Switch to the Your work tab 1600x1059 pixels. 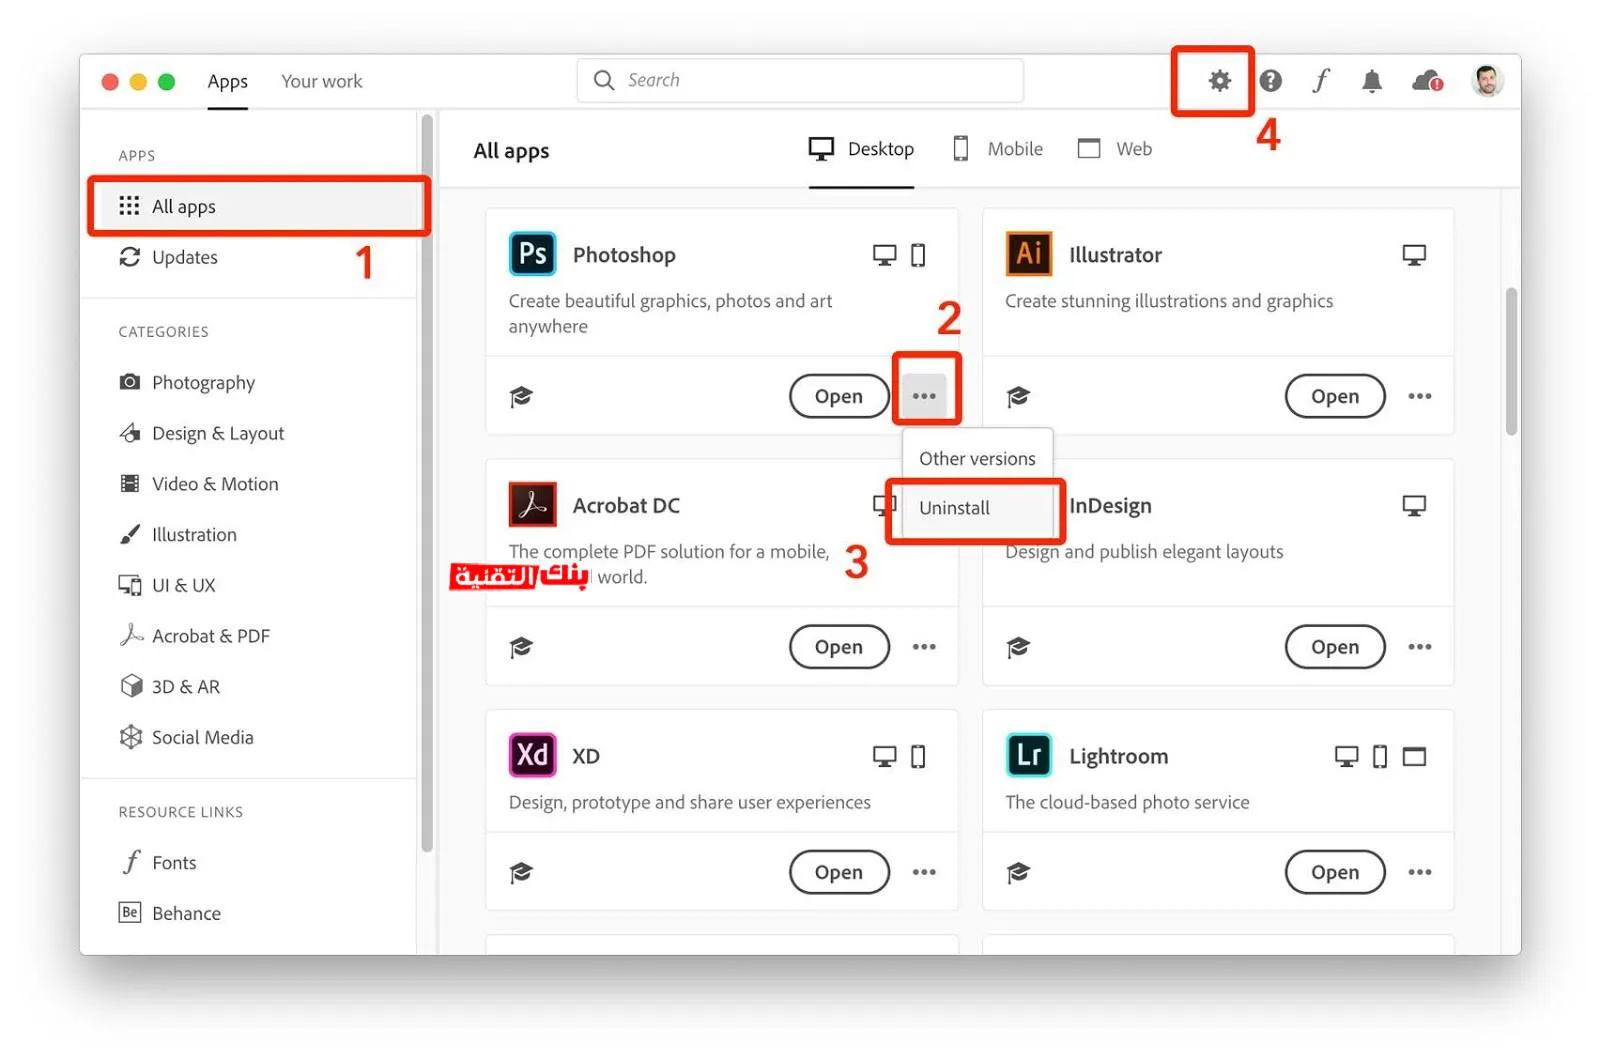tap(321, 81)
